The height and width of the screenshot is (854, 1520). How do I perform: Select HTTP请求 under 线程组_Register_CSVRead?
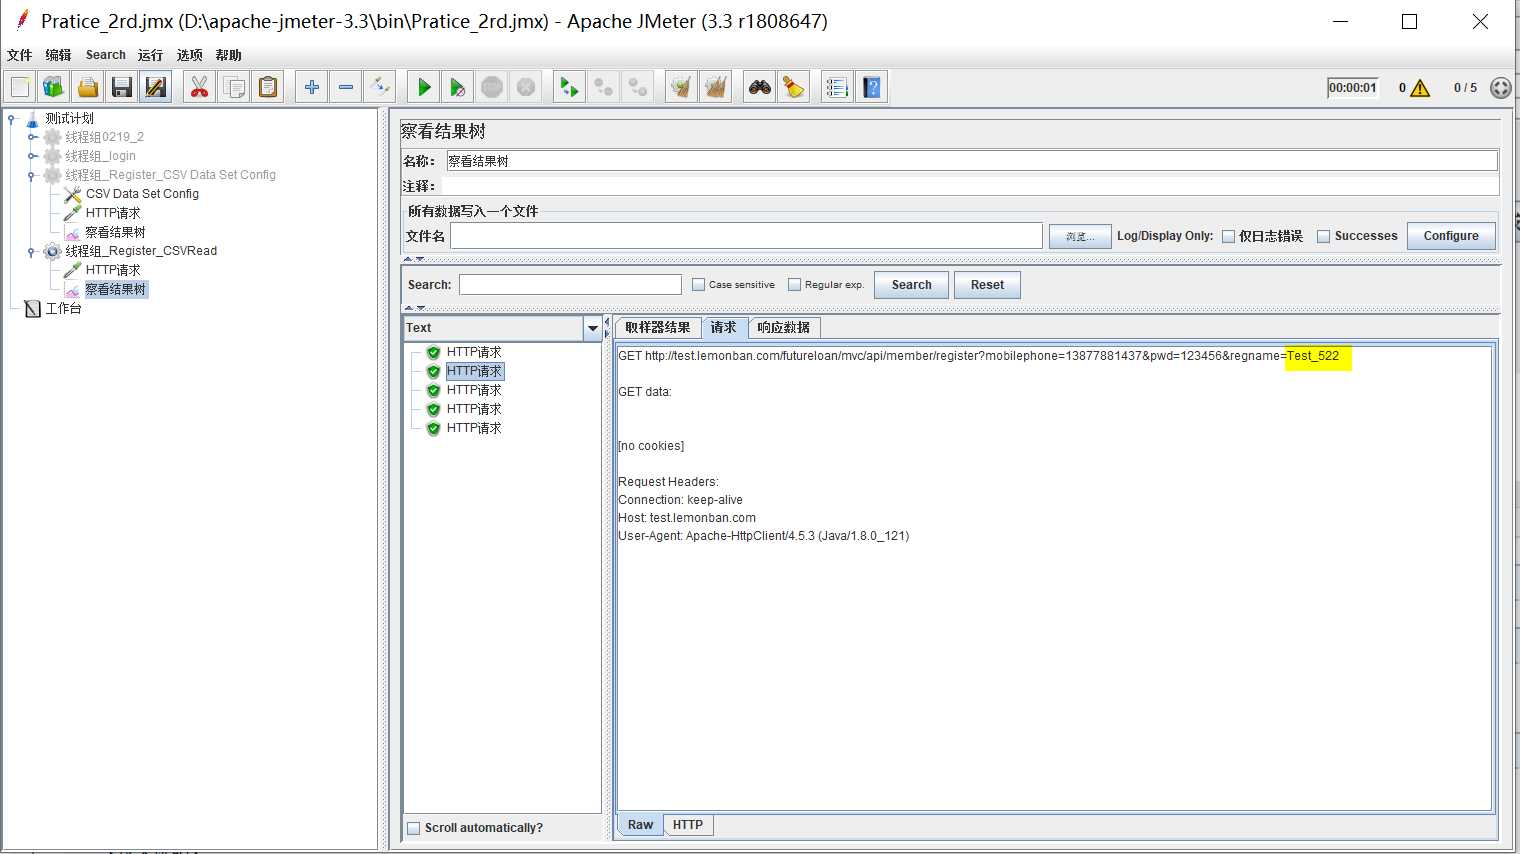coord(113,270)
